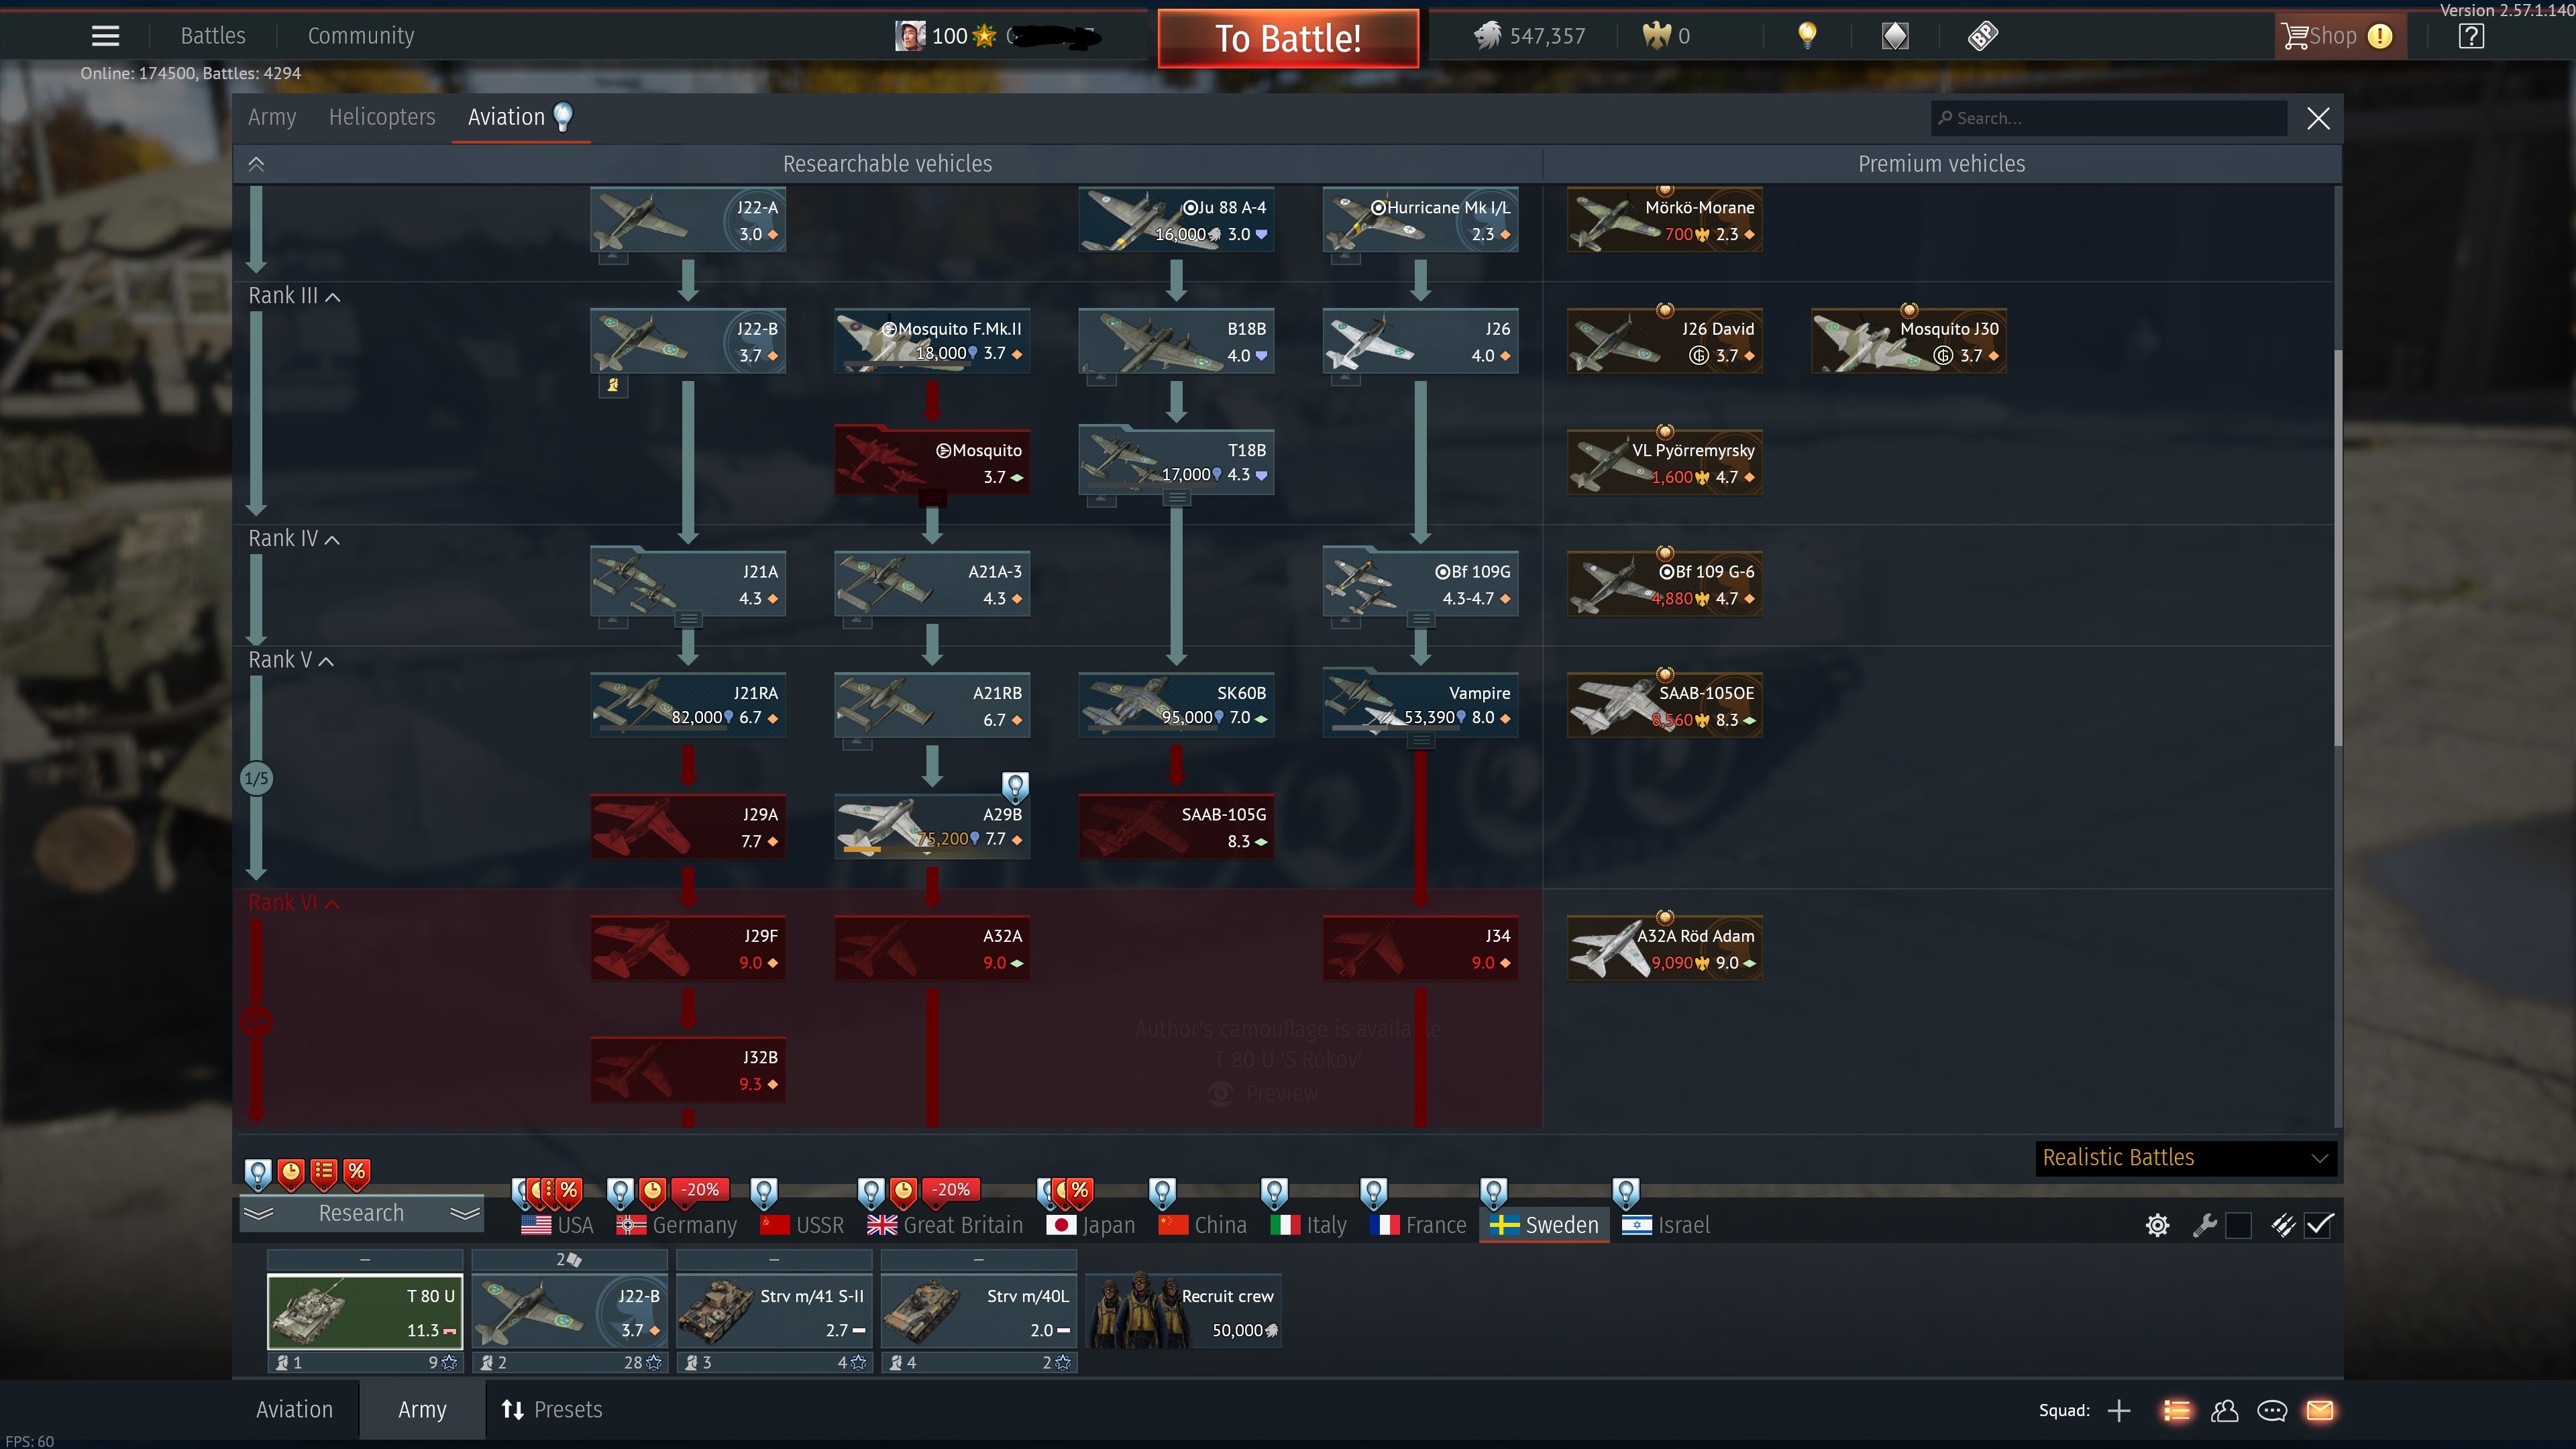Select the T 80 U crew slot
Viewport: 2576px width, 1449px height.
[x=365, y=1311]
